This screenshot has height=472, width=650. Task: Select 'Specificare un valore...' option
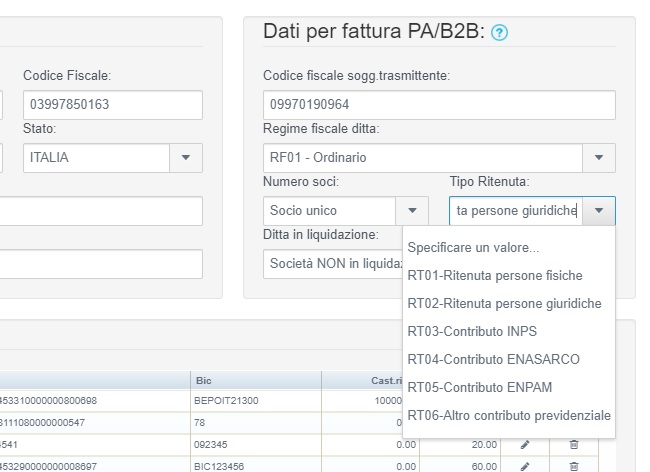tap(473, 247)
